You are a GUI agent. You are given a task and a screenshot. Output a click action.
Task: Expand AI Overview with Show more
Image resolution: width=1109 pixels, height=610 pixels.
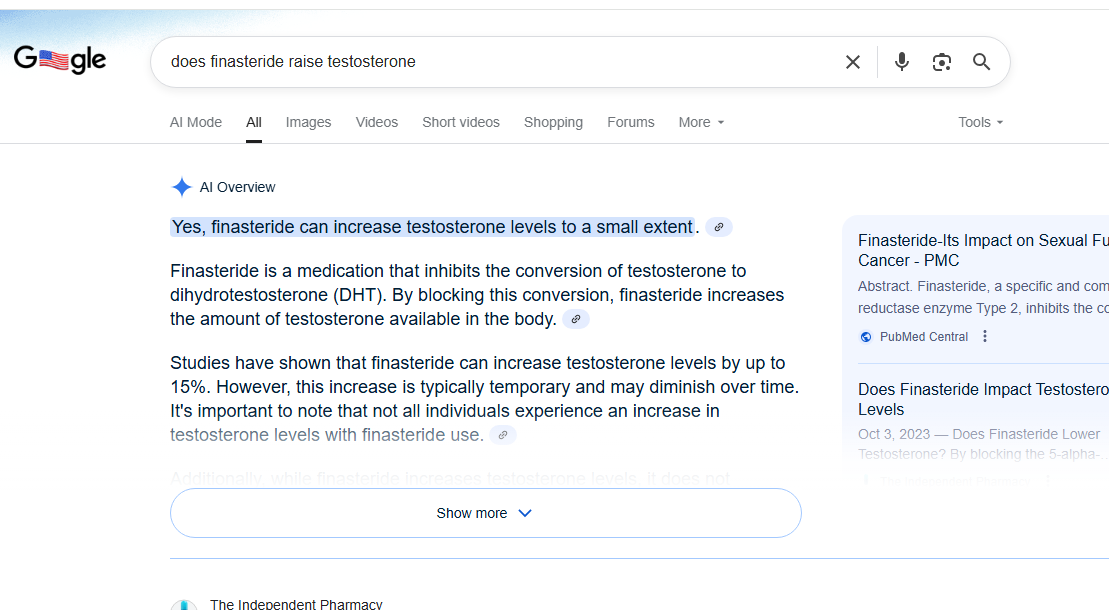coord(485,513)
